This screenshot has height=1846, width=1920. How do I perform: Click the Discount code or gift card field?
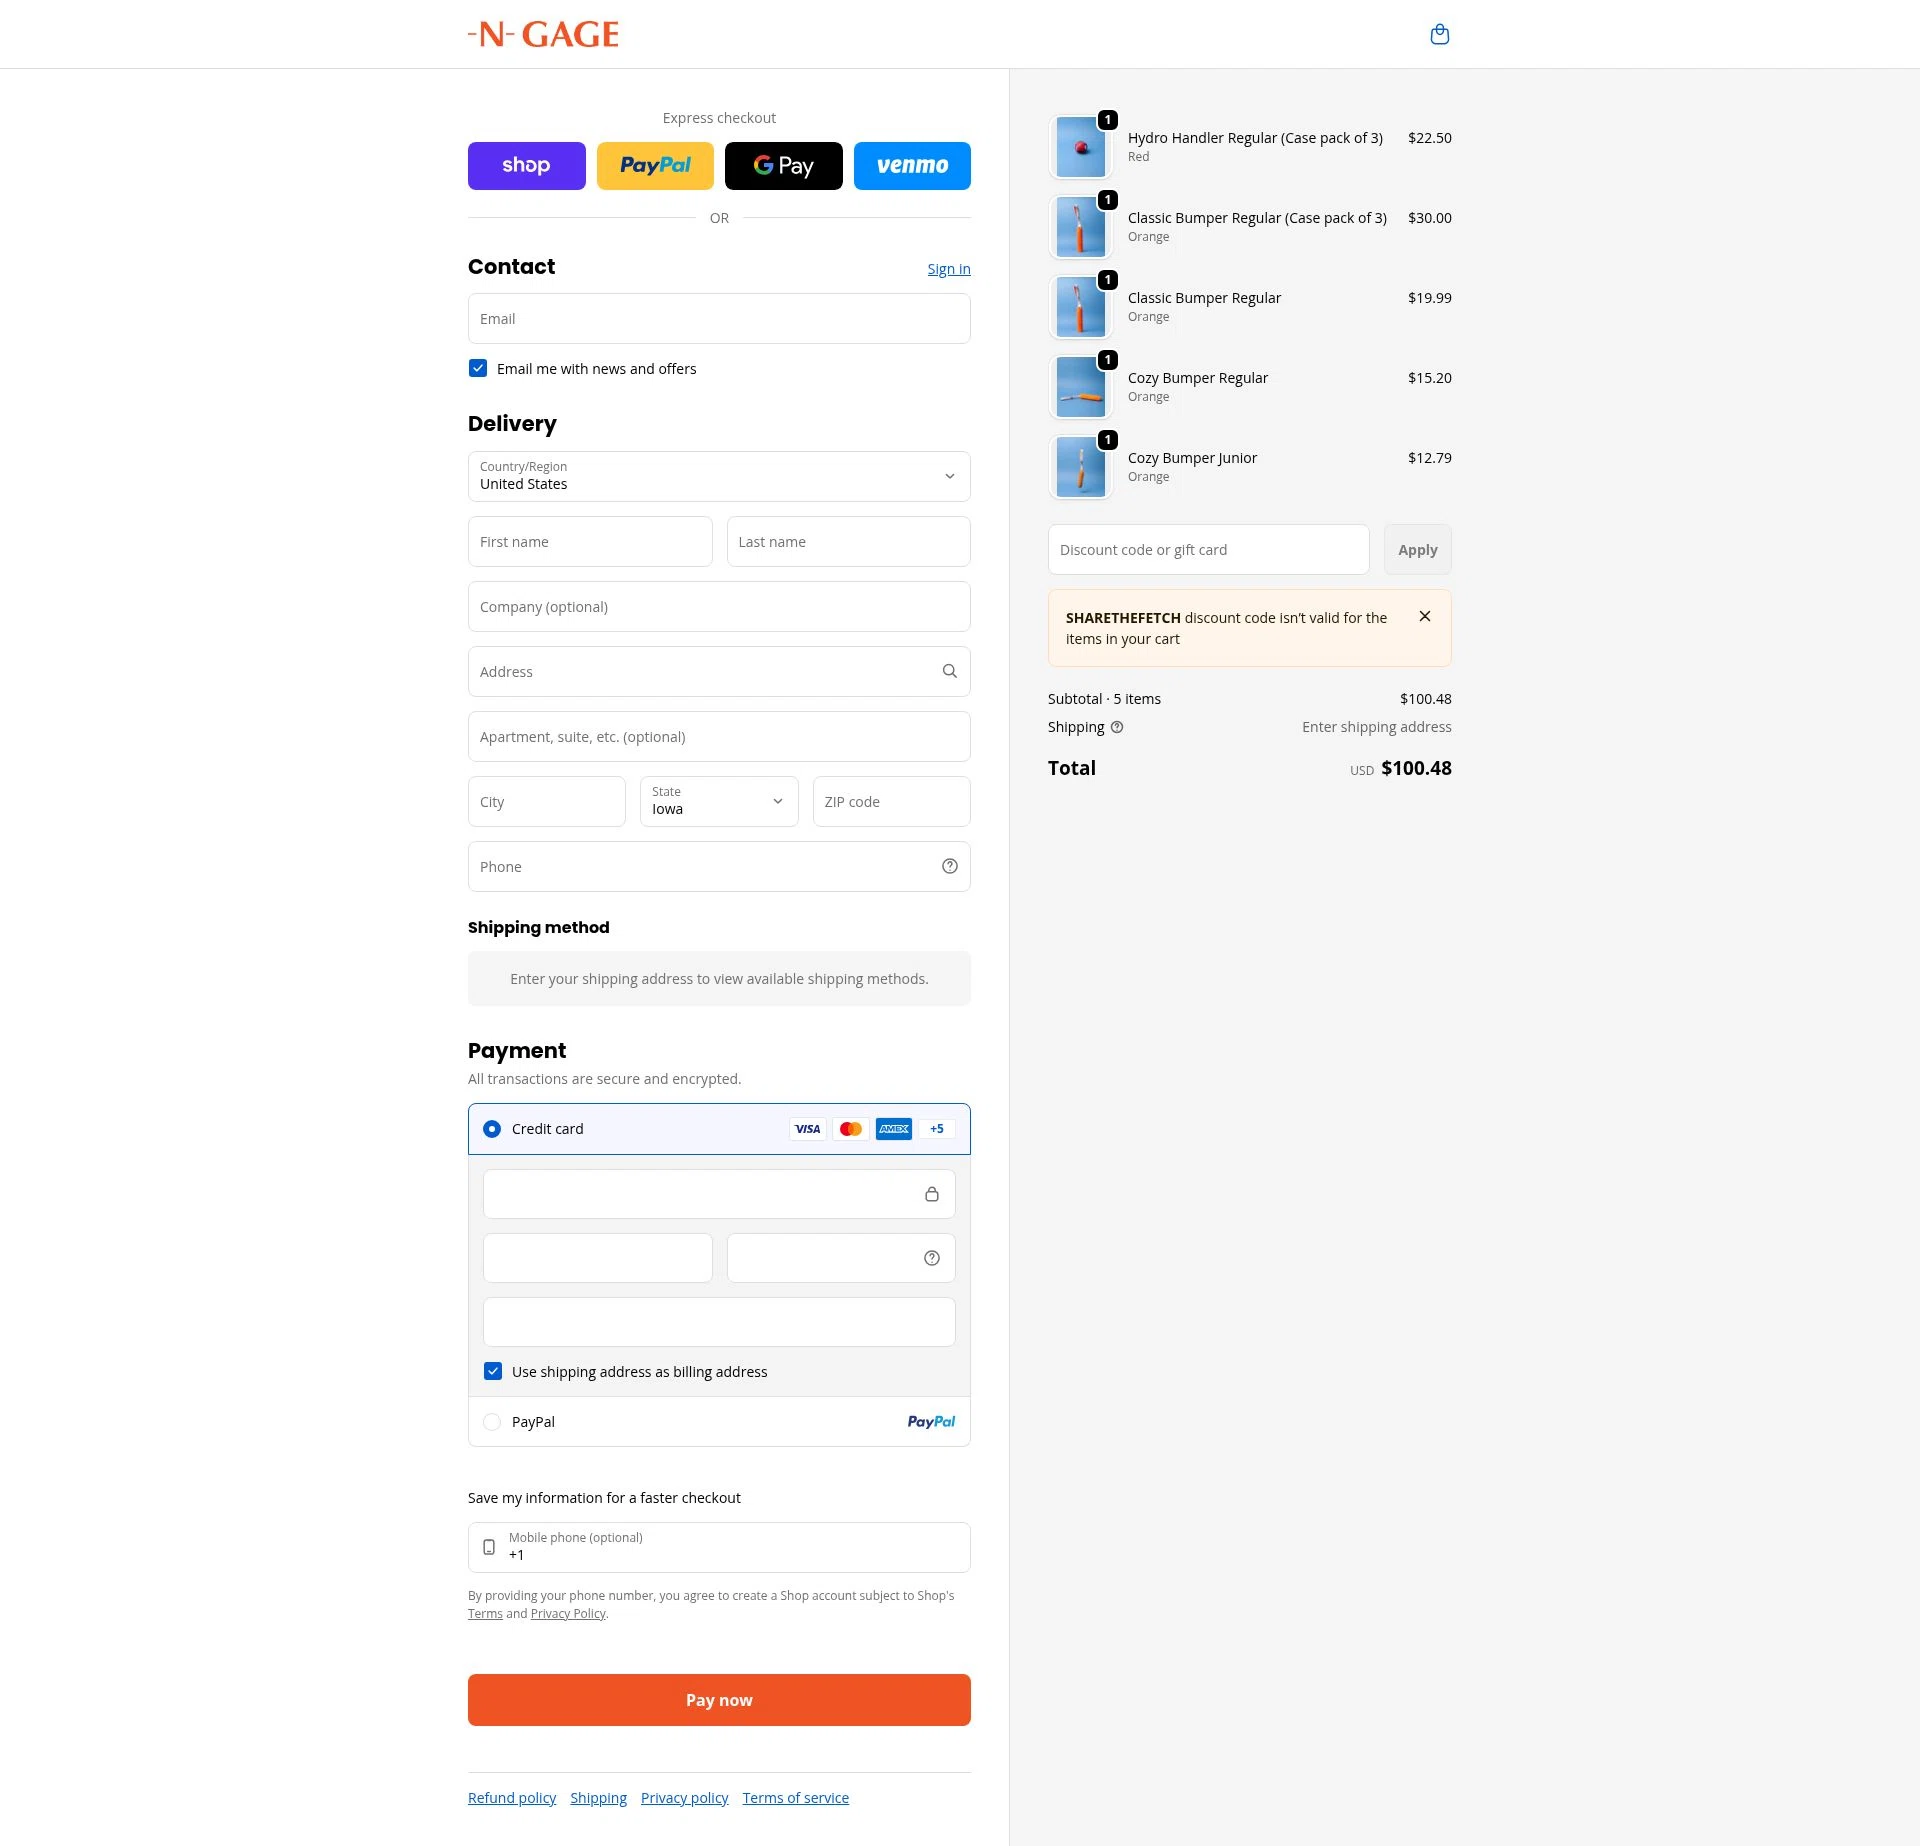point(1209,549)
